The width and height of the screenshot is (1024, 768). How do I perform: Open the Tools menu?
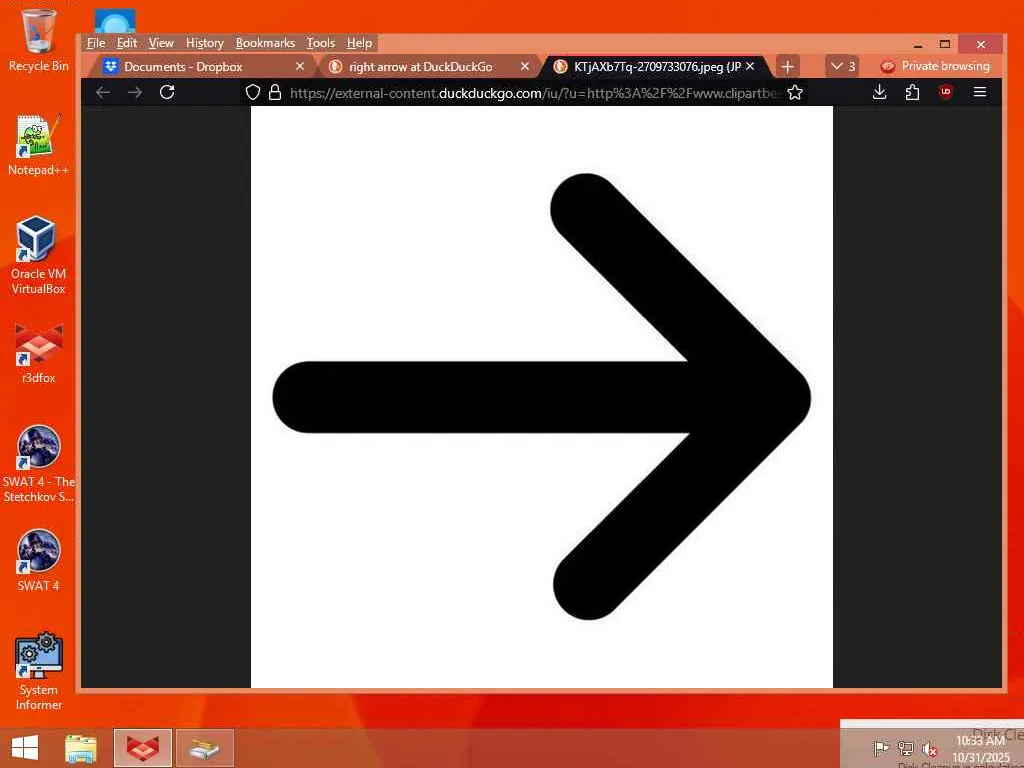coord(321,43)
